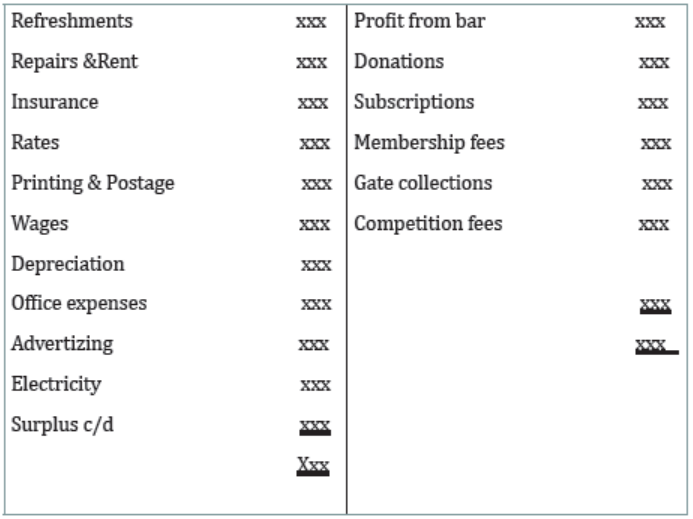Click the Insurance row label
The width and height of the screenshot is (693, 519).
pos(55,102)
